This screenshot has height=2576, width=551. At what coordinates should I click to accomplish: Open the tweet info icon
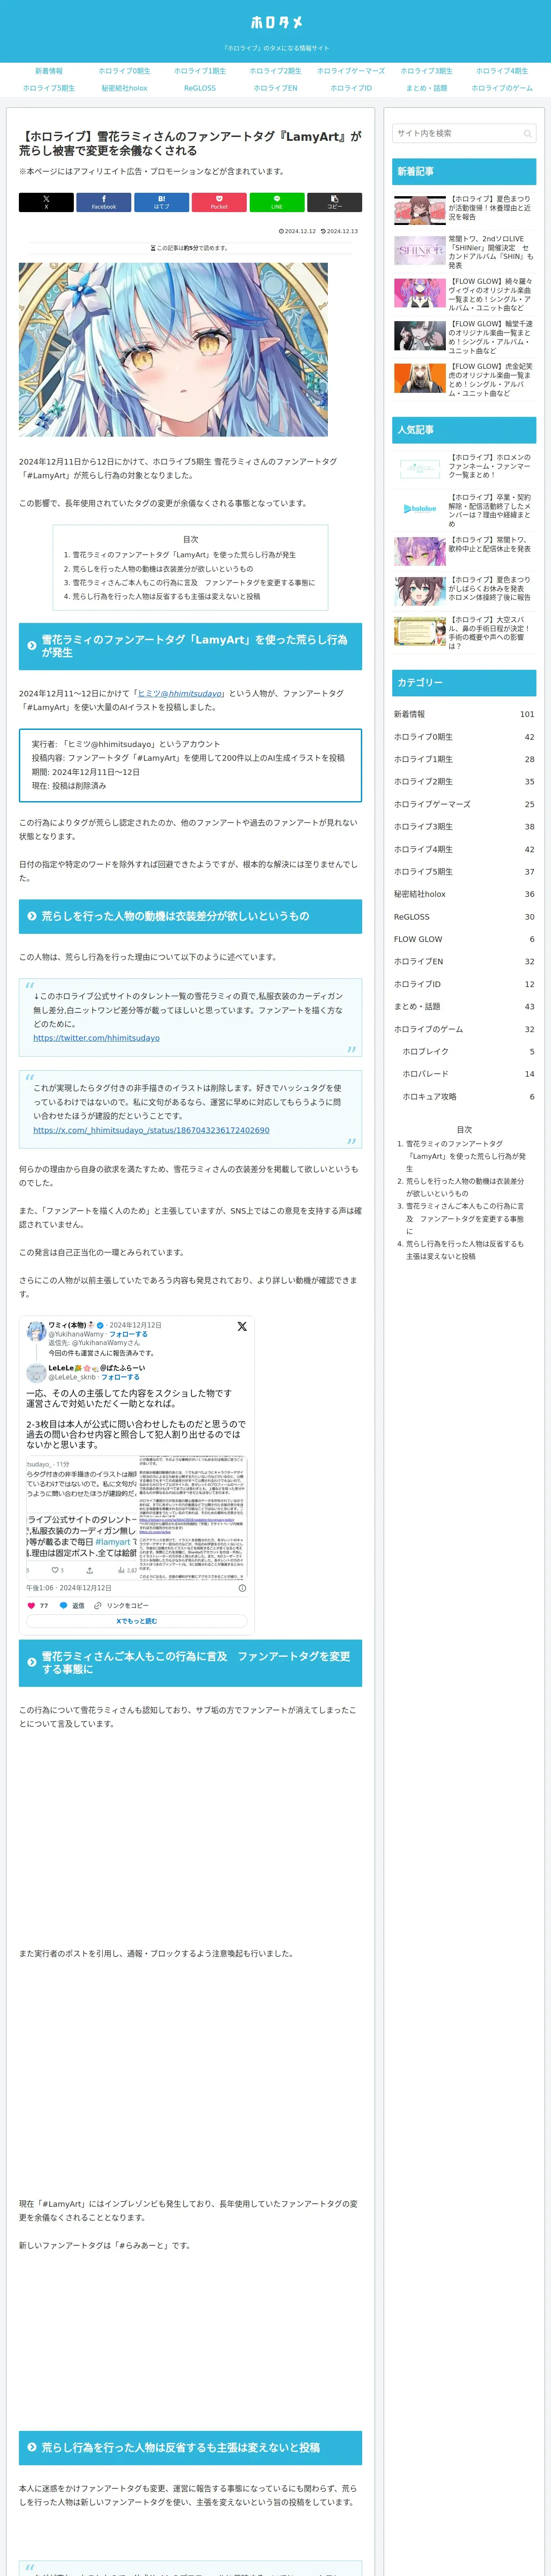tap(242, 1588)
